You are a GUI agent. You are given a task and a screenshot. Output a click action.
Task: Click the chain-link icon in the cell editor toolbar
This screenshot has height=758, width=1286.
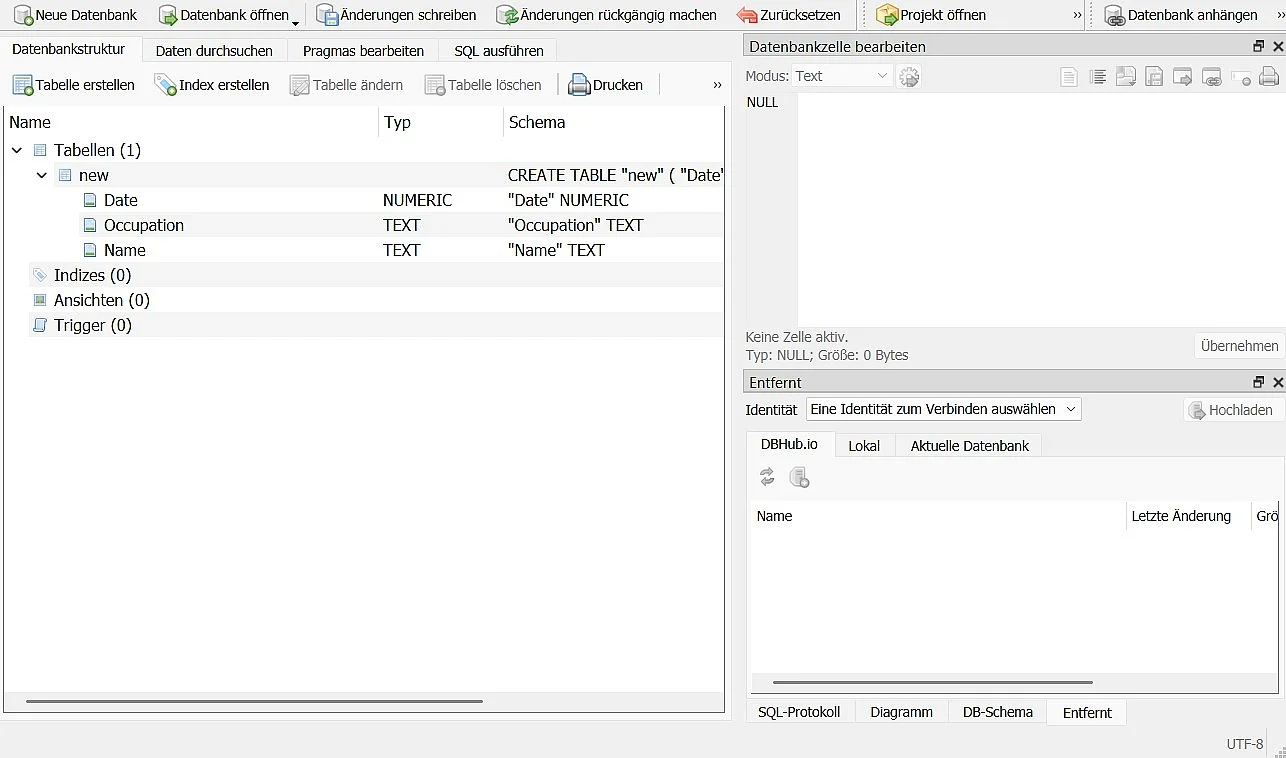coord(1212,77)
